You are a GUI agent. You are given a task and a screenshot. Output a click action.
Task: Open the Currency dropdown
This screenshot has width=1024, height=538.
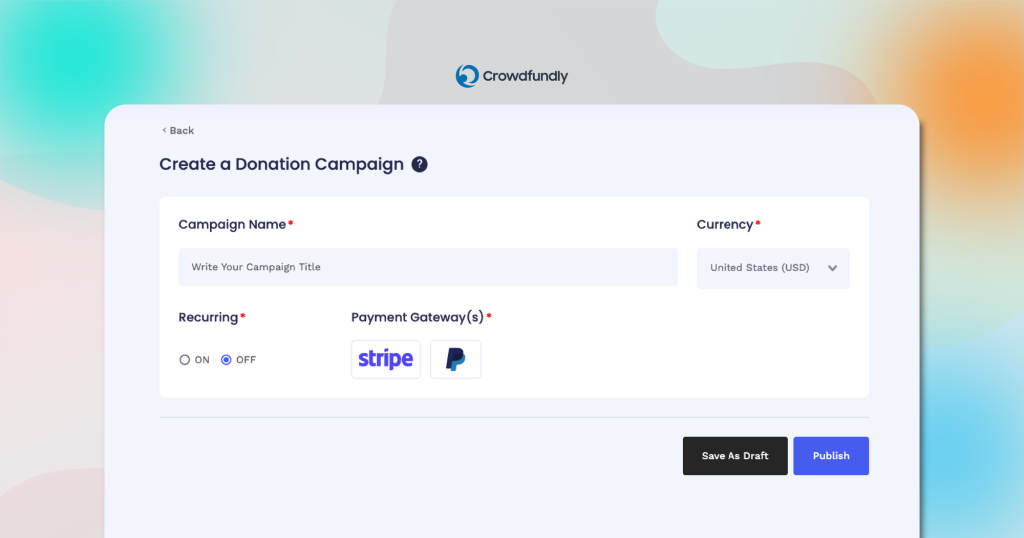pyautogui.click(x=773, y=268)
